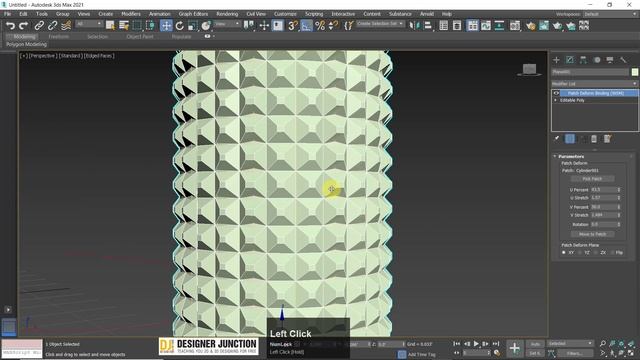Screen dimensions: 640x360
Task: Activate the Select and Rotate tool
Action: [x=180, y=26]
